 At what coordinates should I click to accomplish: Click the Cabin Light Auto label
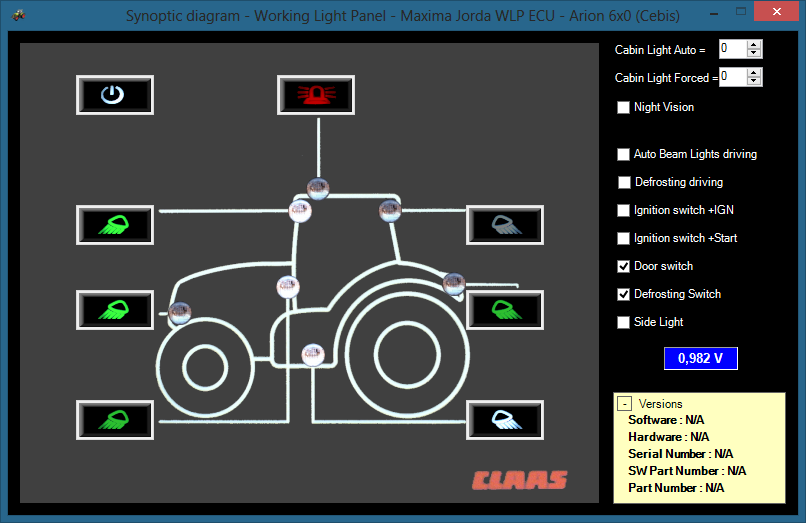click(660, 50)
